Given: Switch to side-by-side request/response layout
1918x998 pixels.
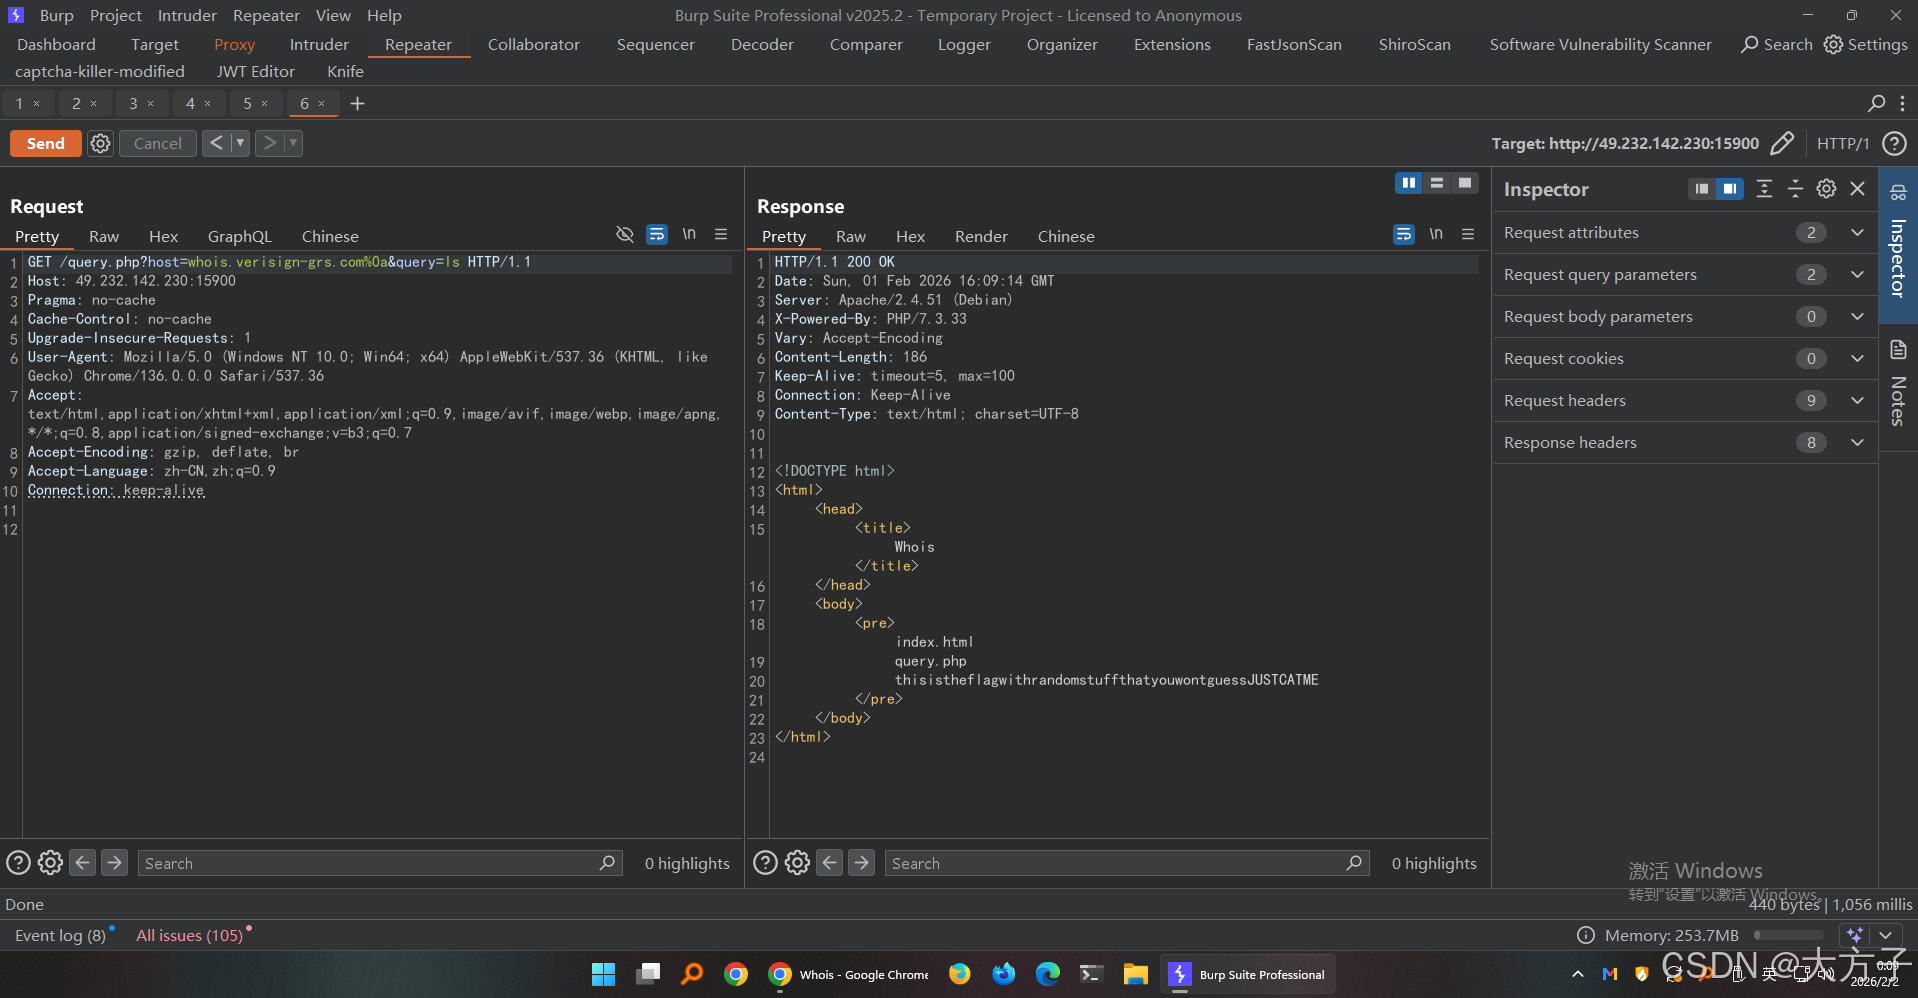Looking at the screenshot, I should (1409, 183).
